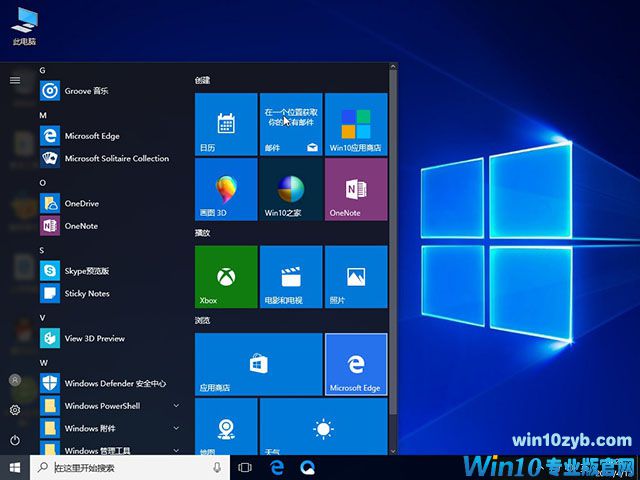
Task: Click the 日历 calendar tile
Action: pyautogui.click(x=225, y=124)
